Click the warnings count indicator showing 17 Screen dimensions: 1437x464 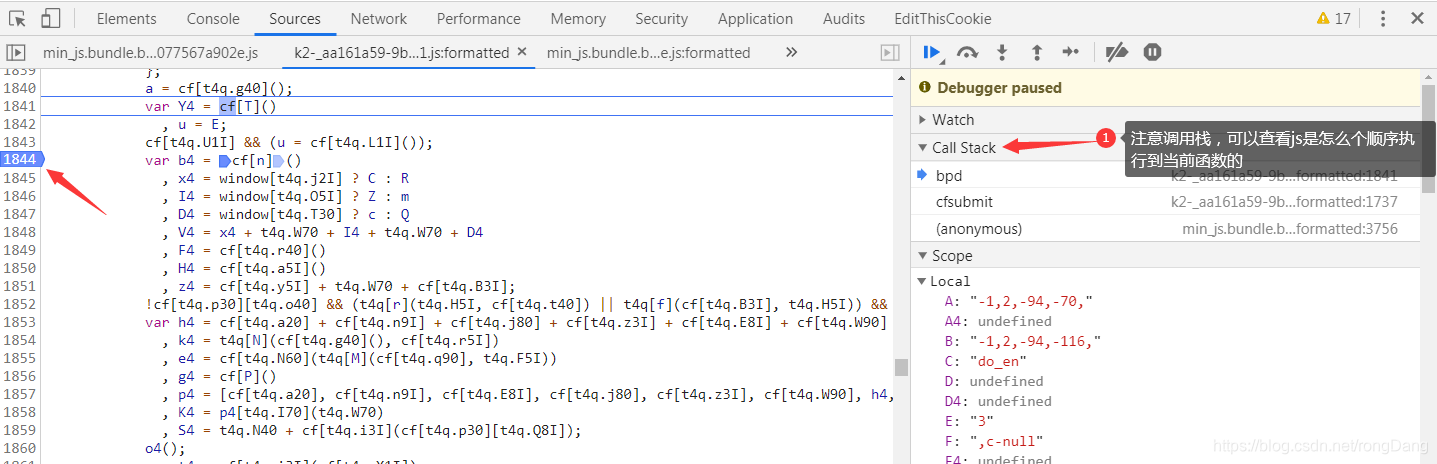click(x=1333, y=18)
